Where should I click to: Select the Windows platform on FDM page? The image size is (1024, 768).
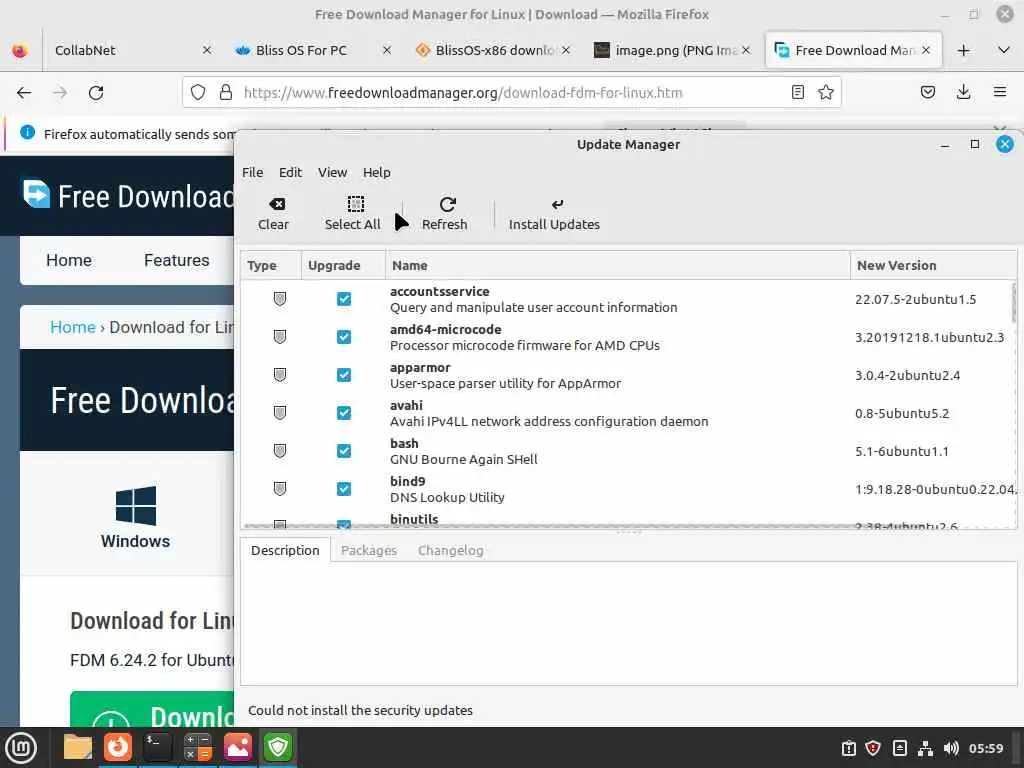click(135, 517)
